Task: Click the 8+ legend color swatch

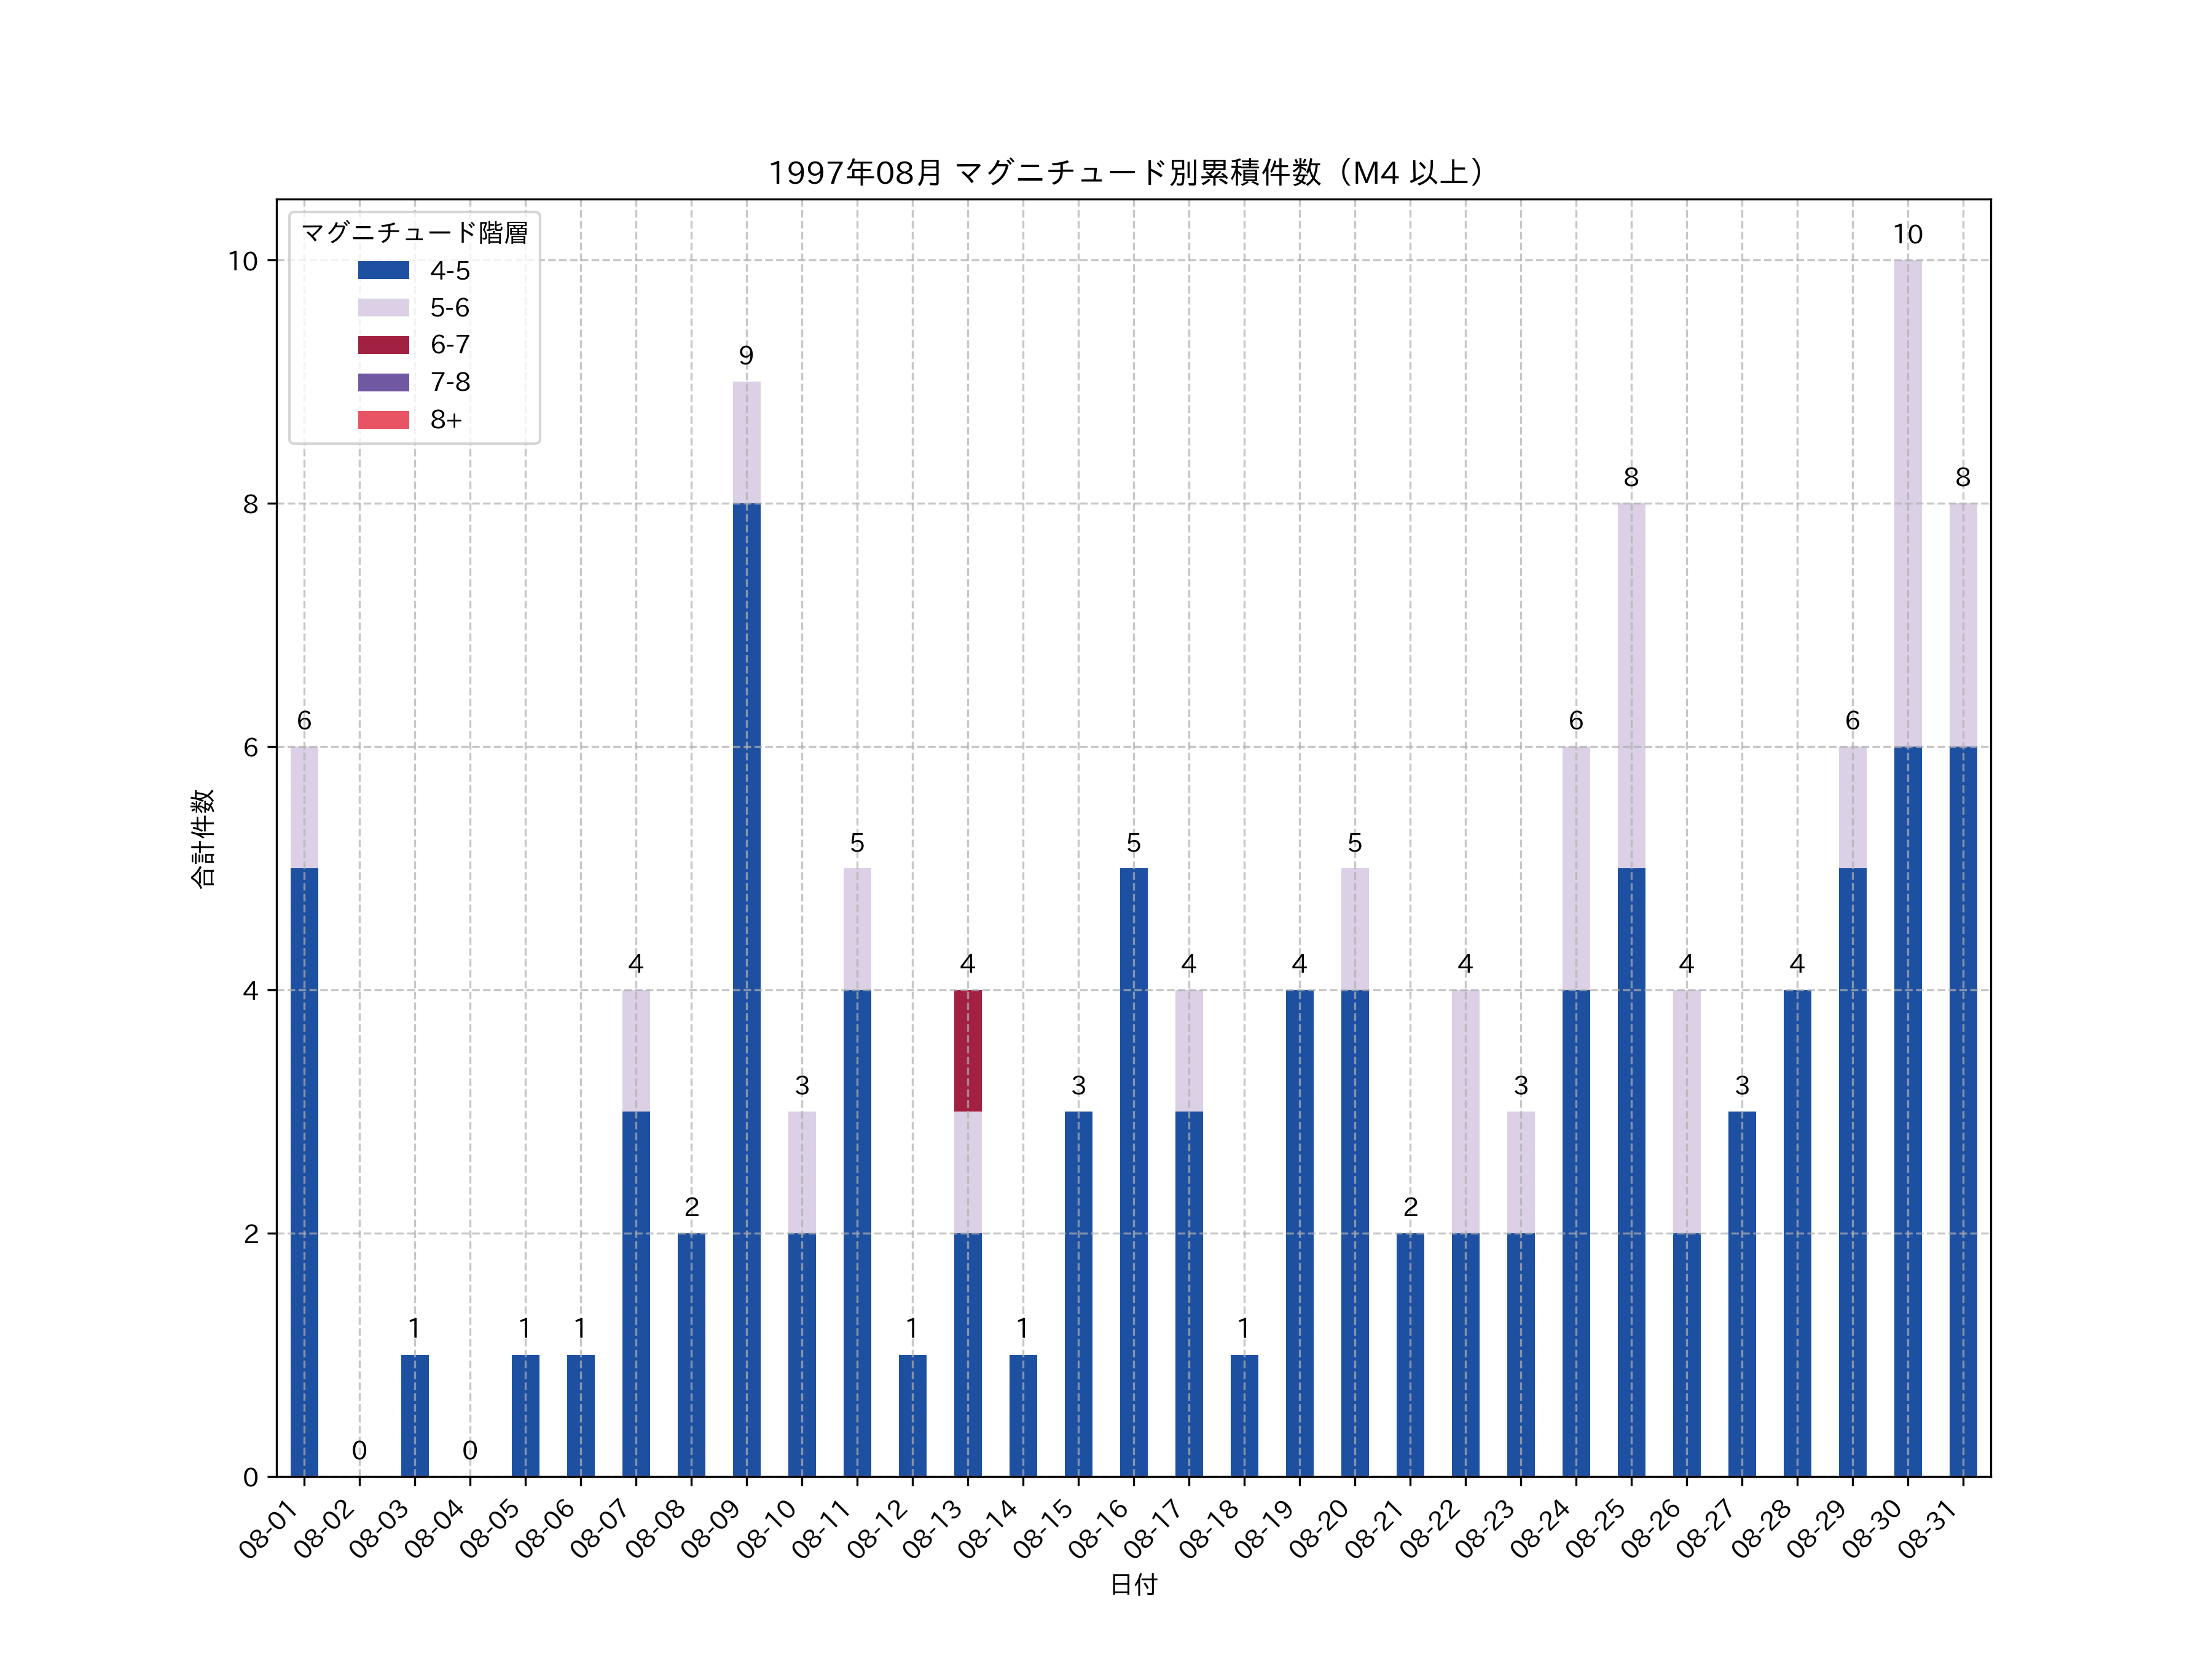Action: pyautogui.click(x=383, y=420)
